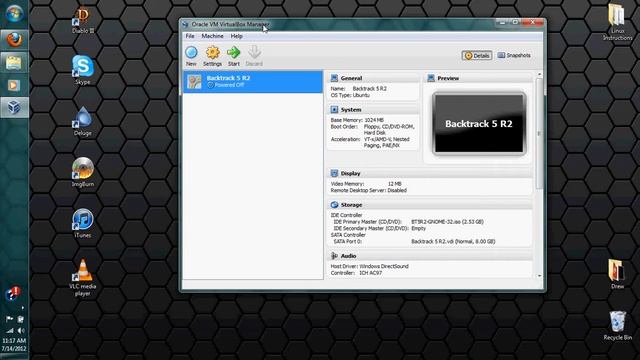
Task: Switch to the Details view
Action: click(x=477, y=56)
